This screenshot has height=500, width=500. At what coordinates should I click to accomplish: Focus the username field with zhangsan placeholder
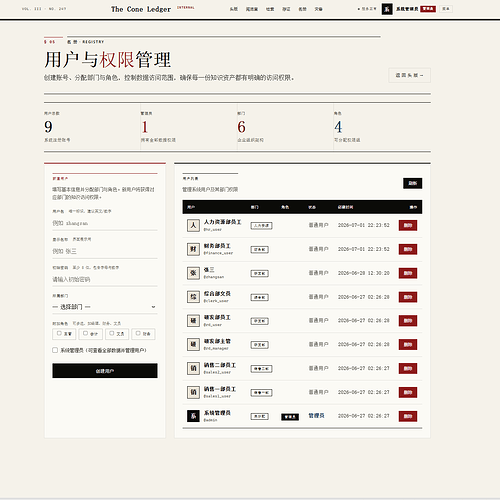[x=105, y=223]
